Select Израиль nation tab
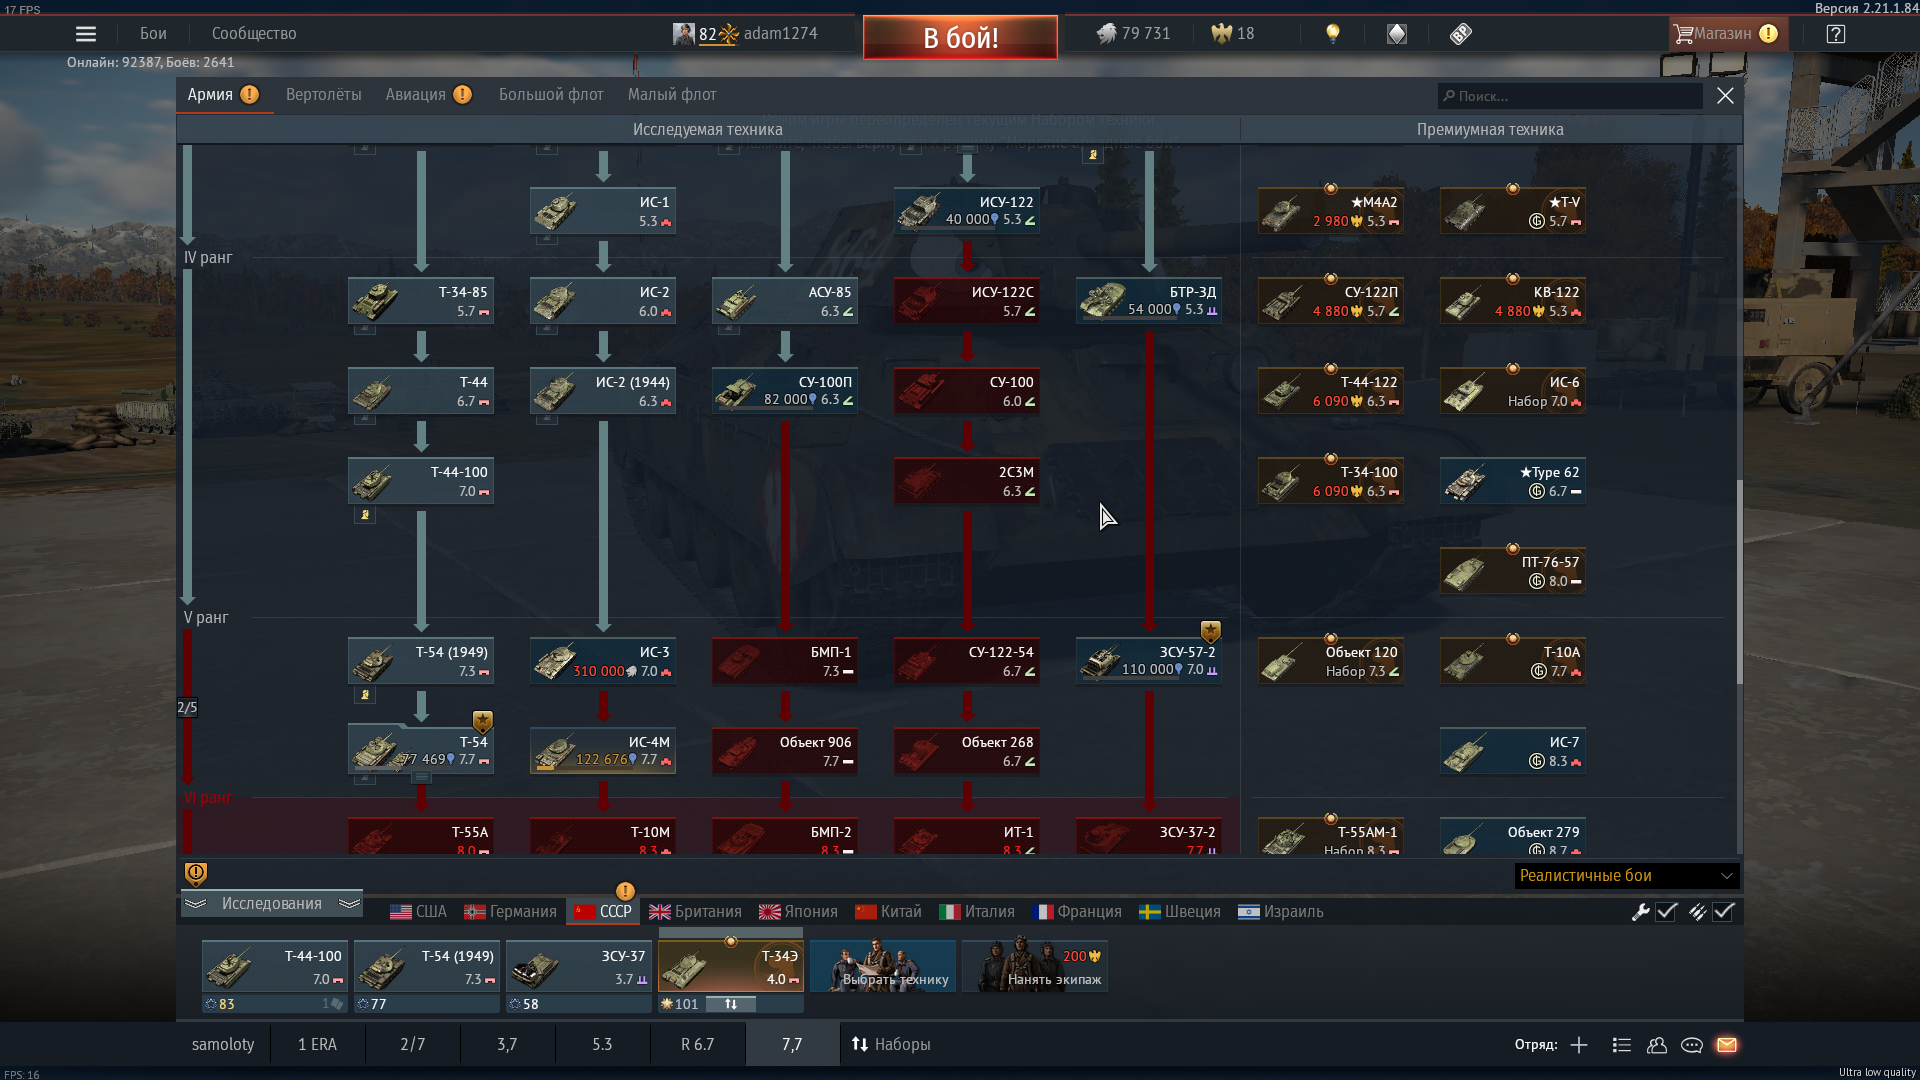The image size is (1920, 1080). [x=1280, y=911]
